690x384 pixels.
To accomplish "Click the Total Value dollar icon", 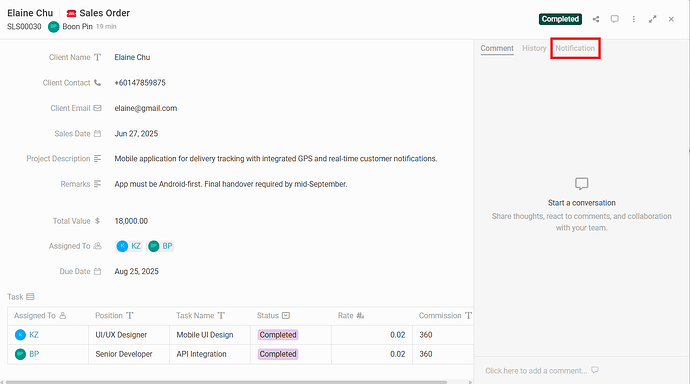I will pyautogui.click(x=97, y=221).
